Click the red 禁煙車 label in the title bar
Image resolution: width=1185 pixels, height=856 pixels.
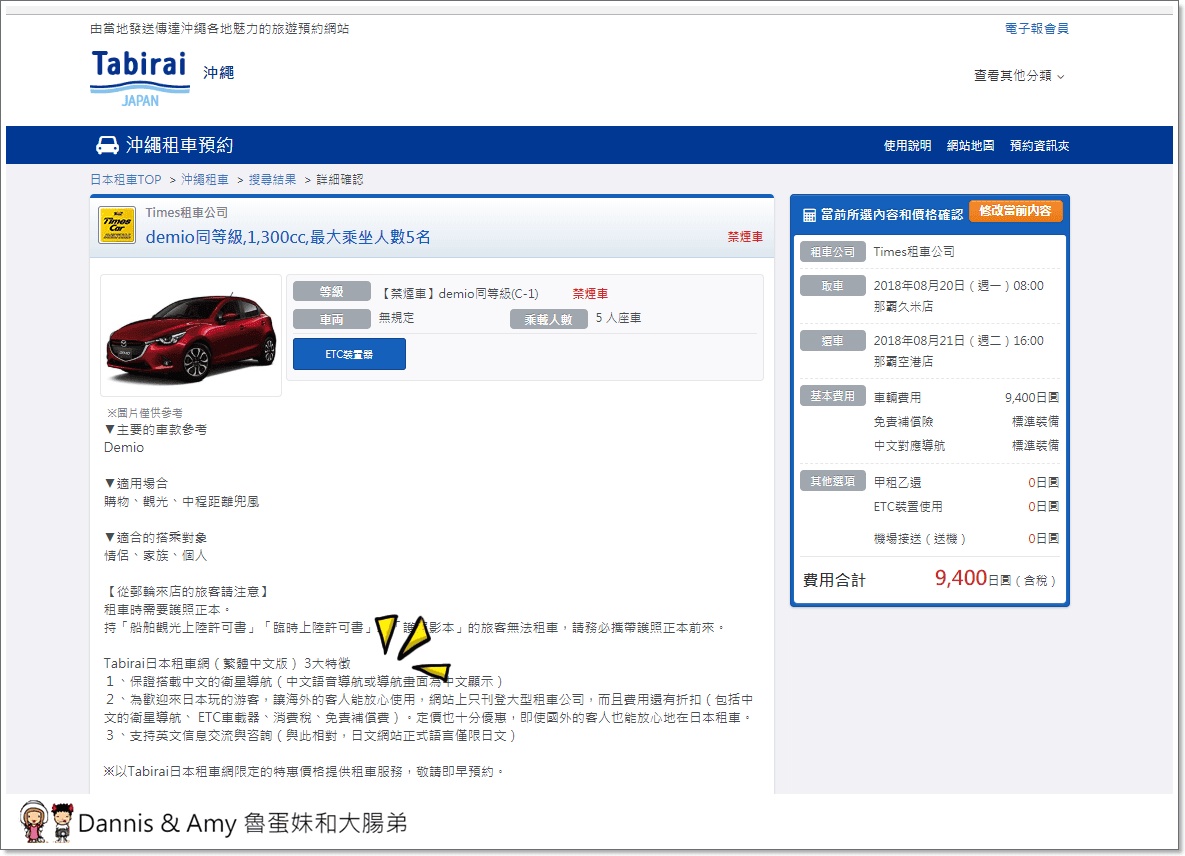[x=745, y=236]
